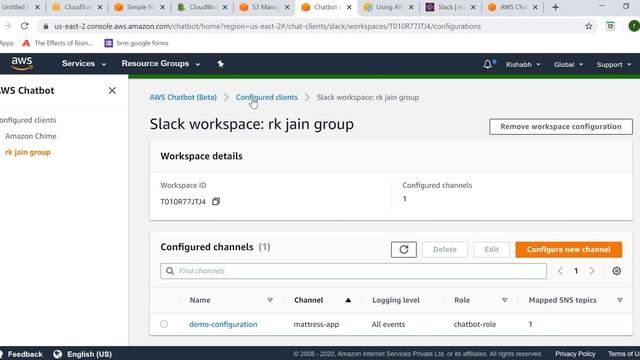Open the brm google forms bookmark
Screen dimensions: 640x360
[136, 43]
